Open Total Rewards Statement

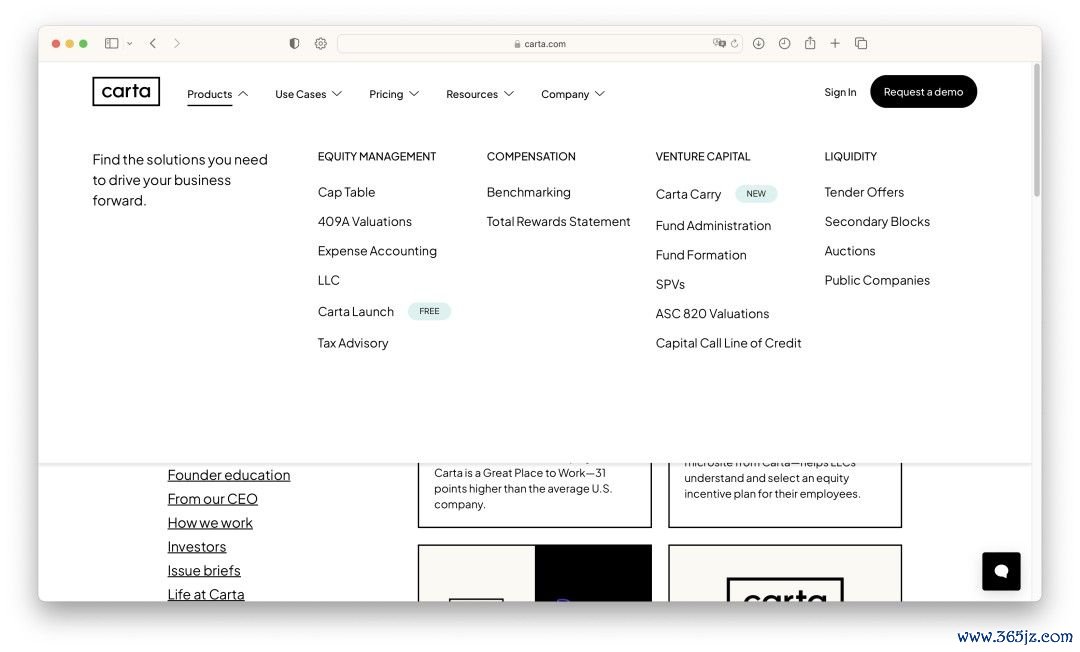coord(558,222)
